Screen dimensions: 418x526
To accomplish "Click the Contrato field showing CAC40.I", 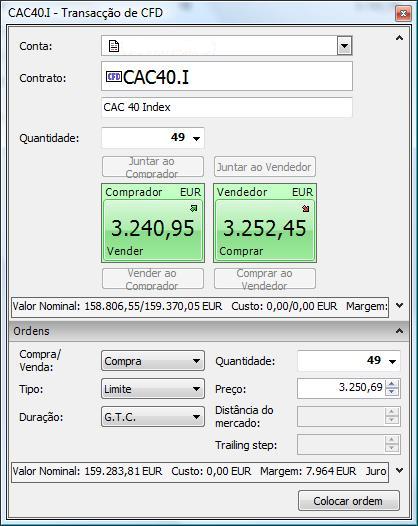I will point(227,76).
